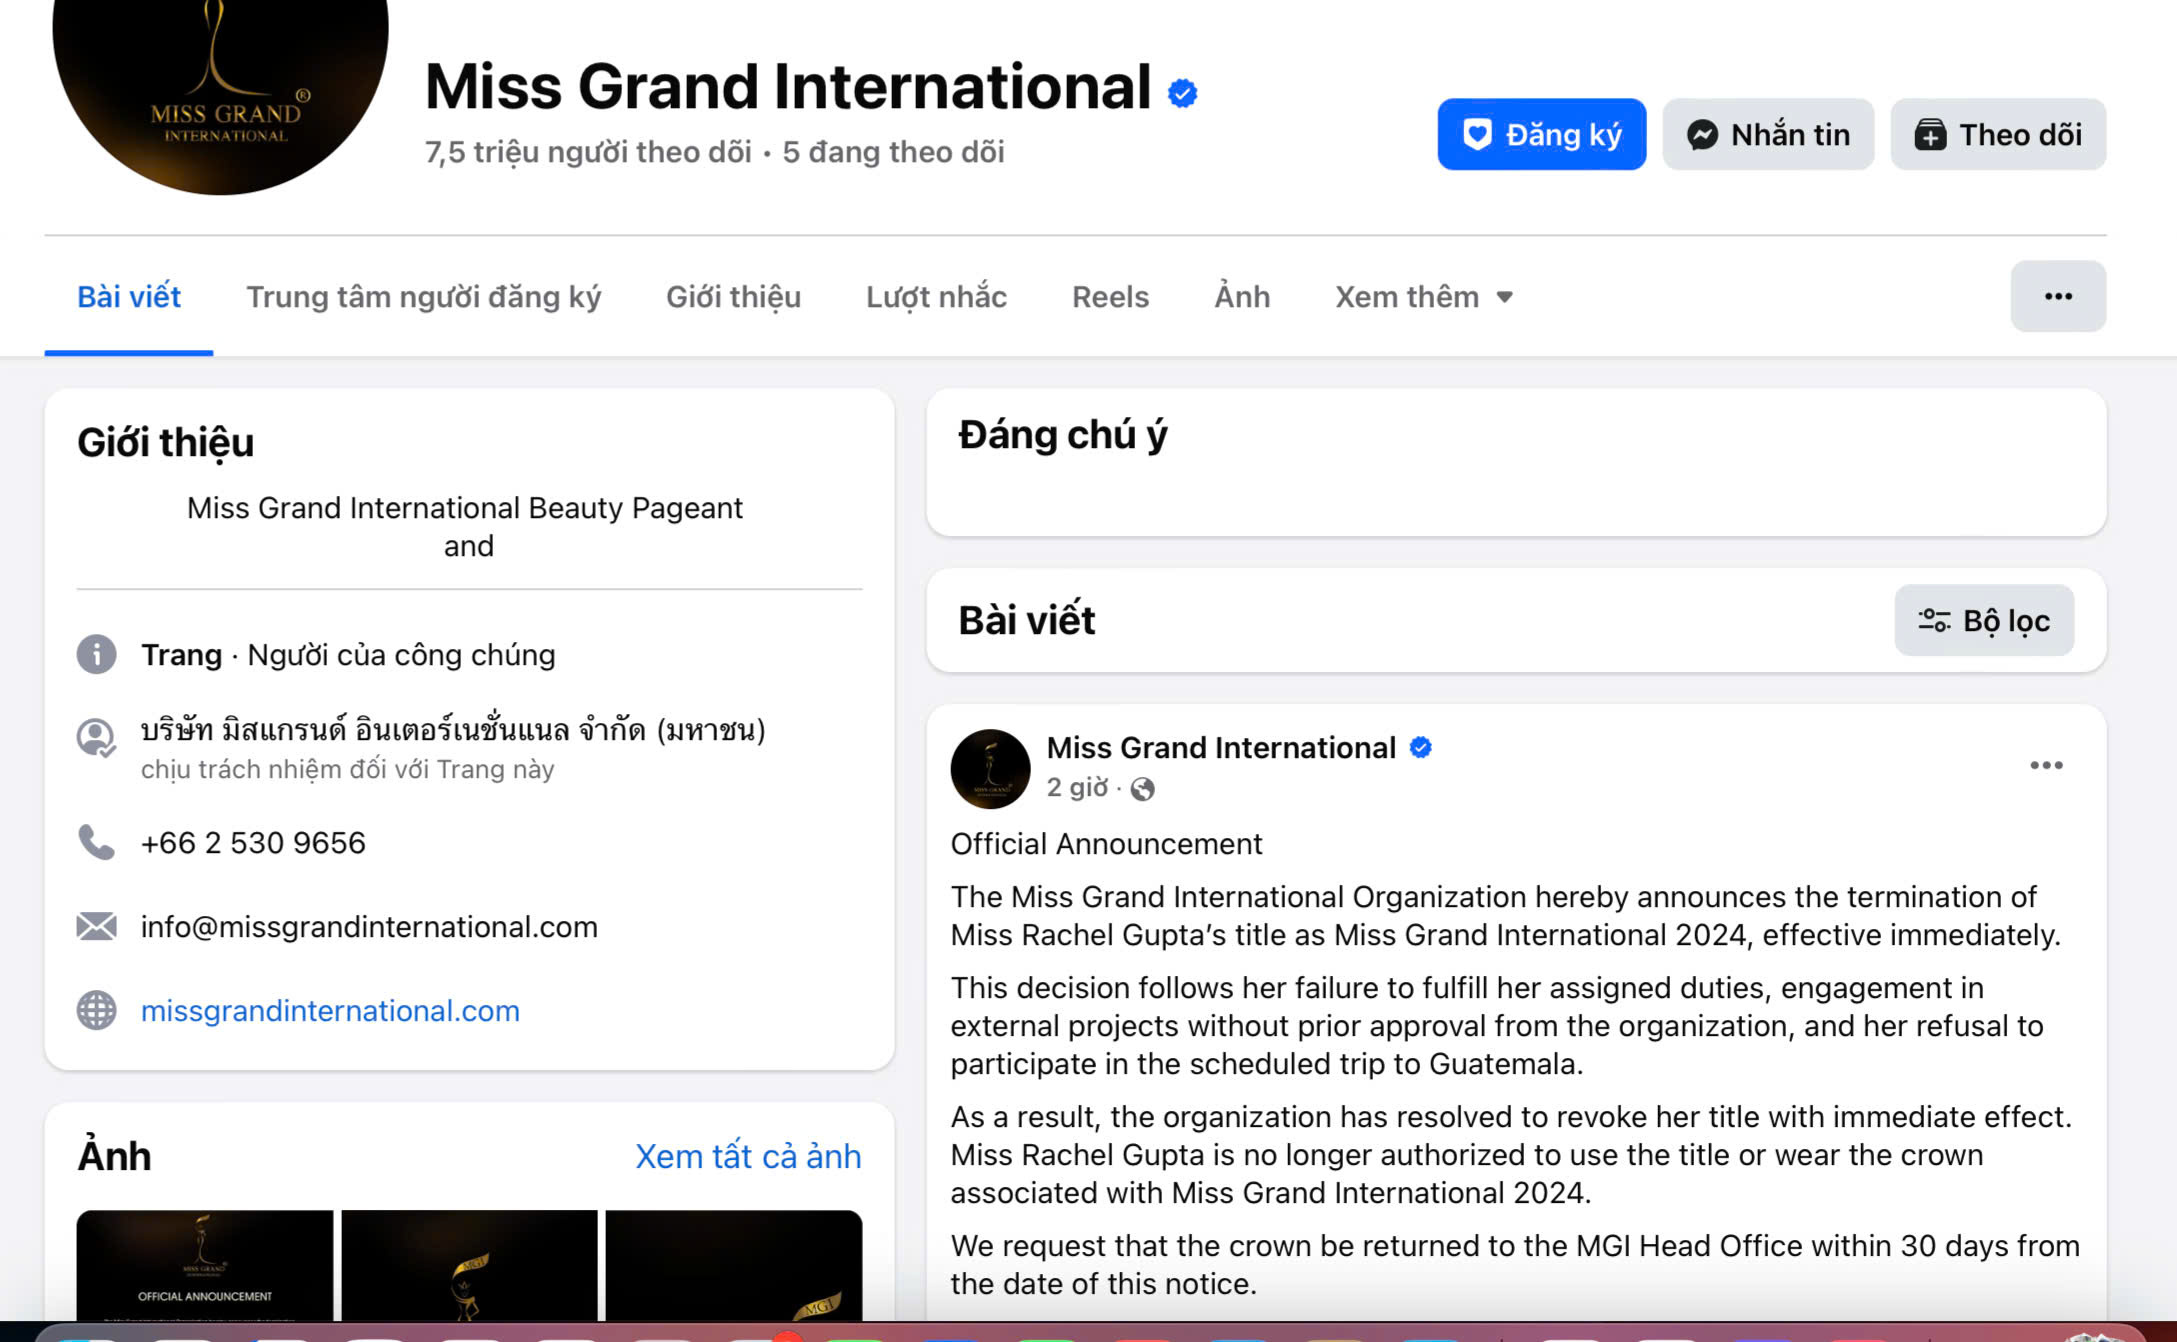Image resolution: width=2177 pixels, height=1342 pixels.
Task: Open the Bộ lọc posts filter
Action: tap(1983, 620)
